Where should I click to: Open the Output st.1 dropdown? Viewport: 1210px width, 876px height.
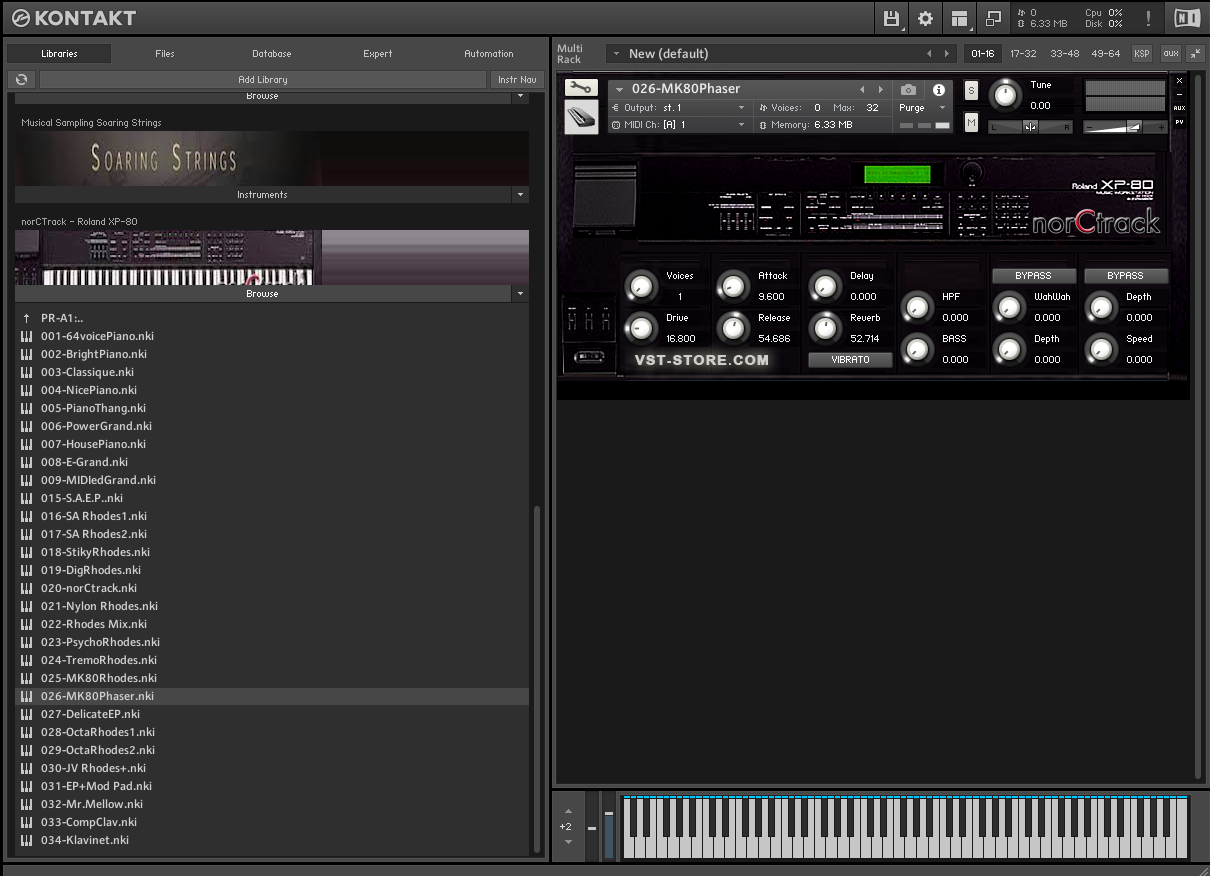tap(679, 108)
